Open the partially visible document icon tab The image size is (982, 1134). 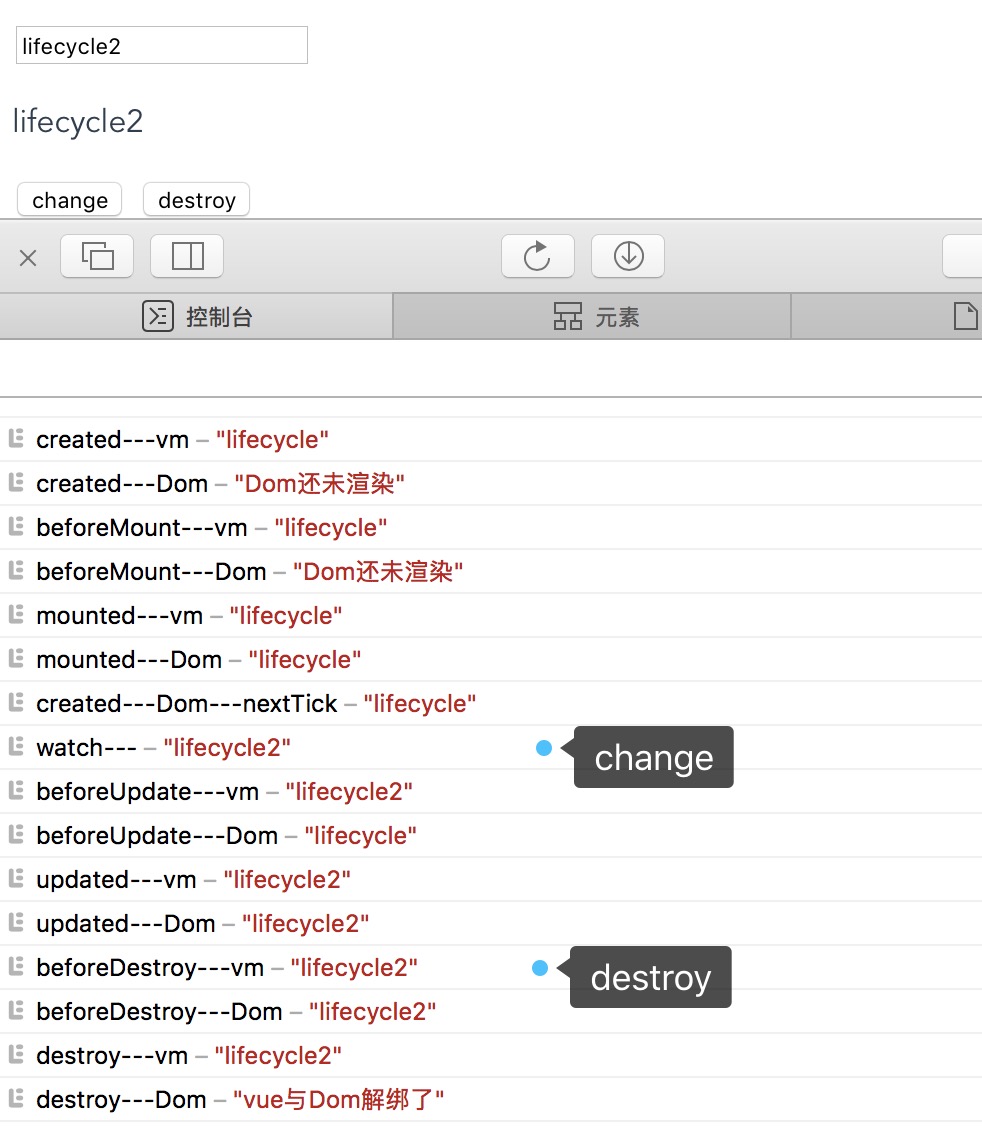pyautogui.click(x=963, y=317)
